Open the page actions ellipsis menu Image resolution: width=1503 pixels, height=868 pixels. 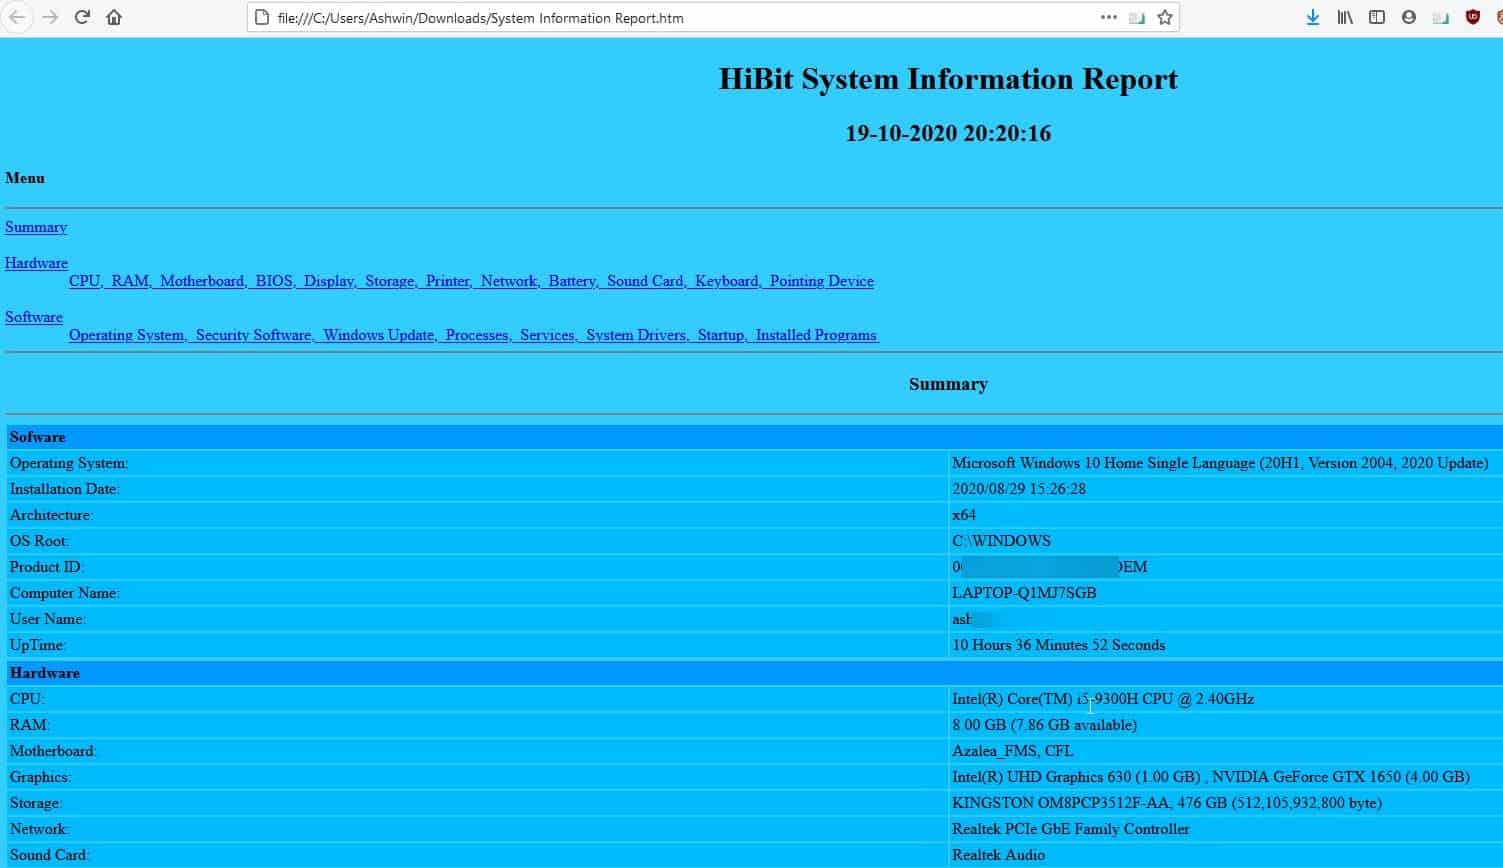[1109, 17]
